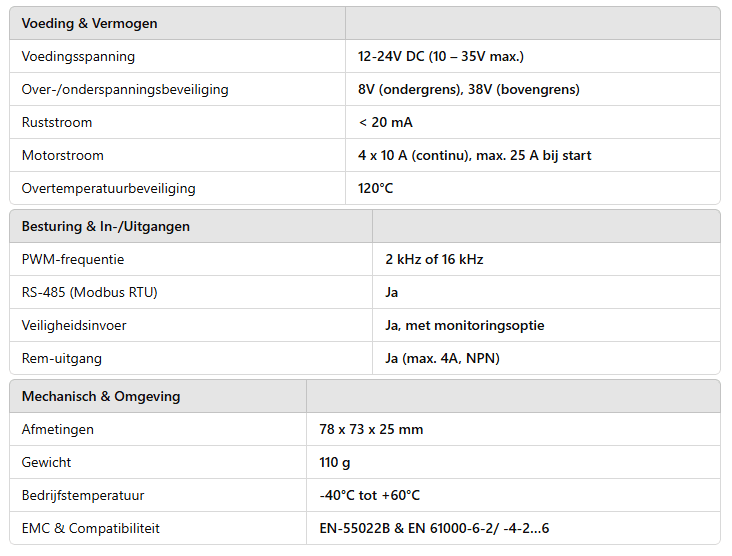
Task: Click the 120°C overtemperature value
Action: [375, 189]
